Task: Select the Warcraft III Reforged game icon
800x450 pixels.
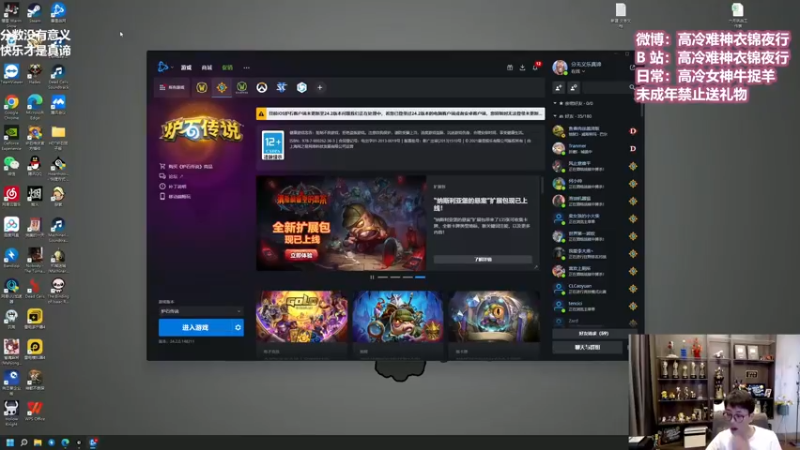Action: click(241, 88)
